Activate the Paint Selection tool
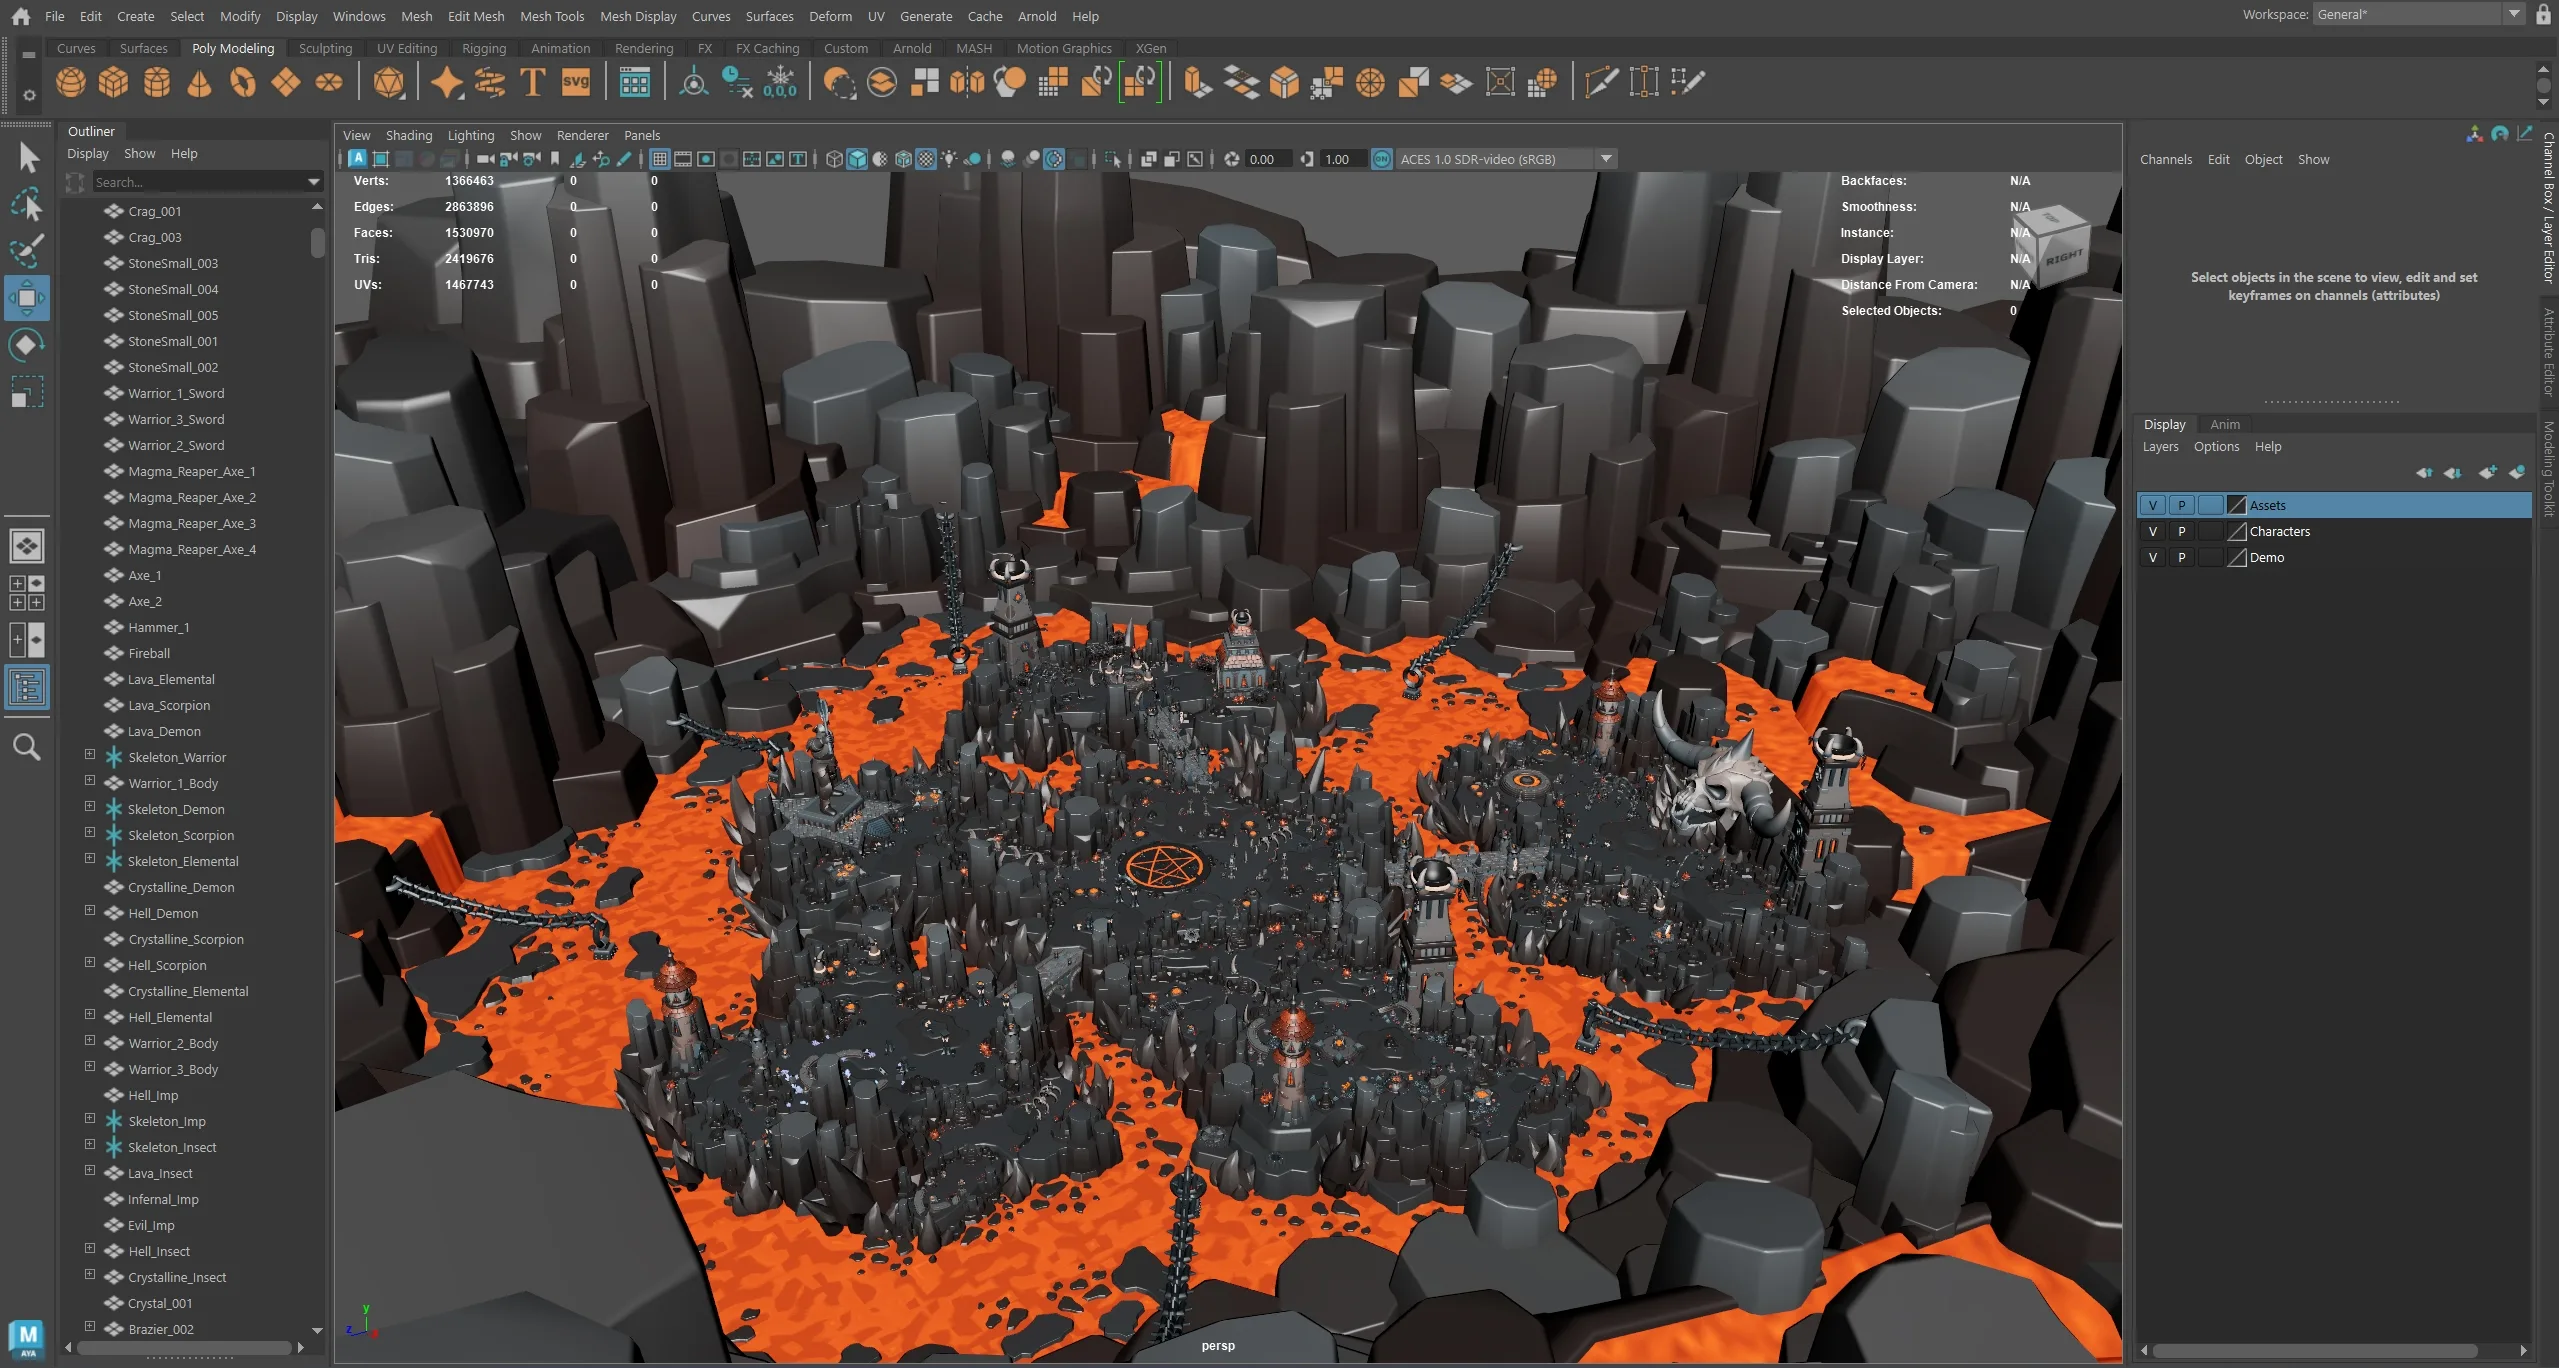 27,250
